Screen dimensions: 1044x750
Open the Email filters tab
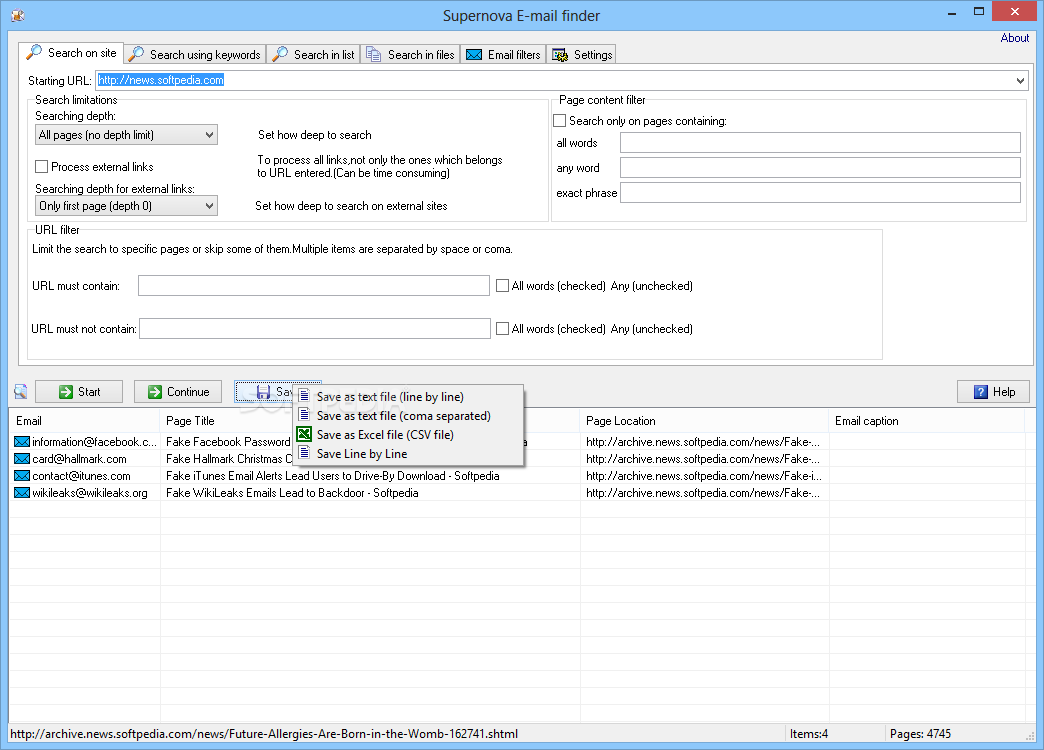[503, 55]
